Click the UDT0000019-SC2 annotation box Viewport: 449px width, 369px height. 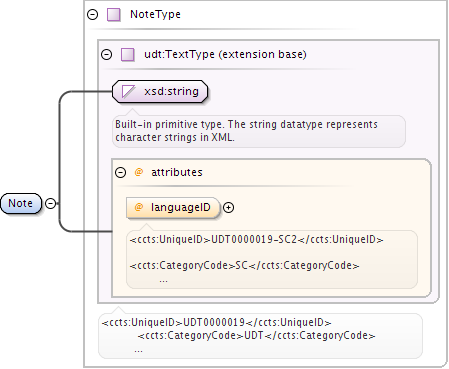point(272,259)
